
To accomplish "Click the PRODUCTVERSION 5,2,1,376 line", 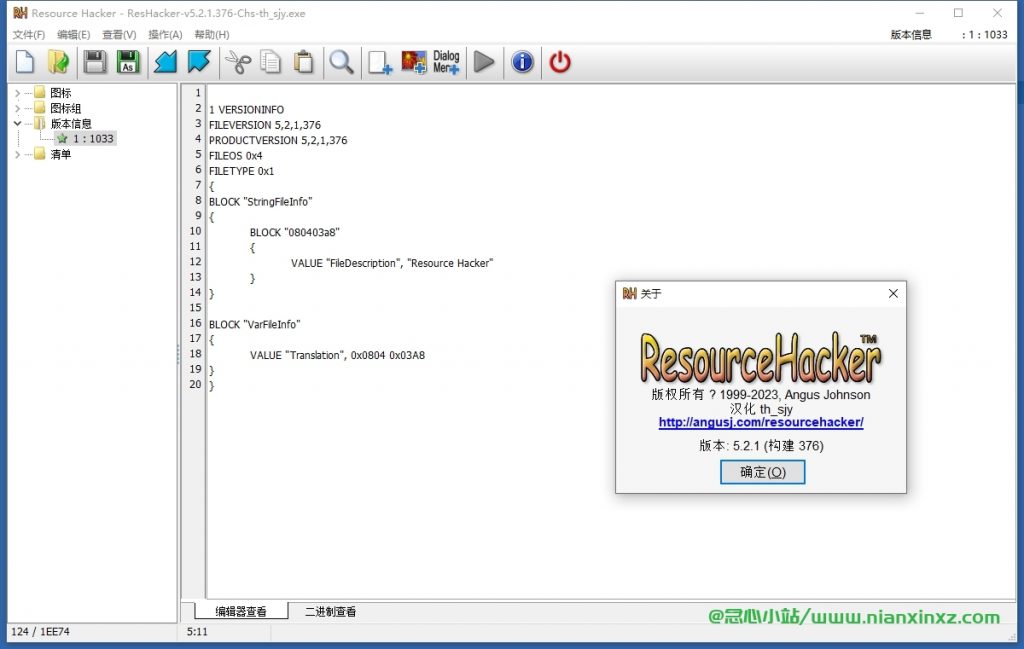I will pos(278,140).
